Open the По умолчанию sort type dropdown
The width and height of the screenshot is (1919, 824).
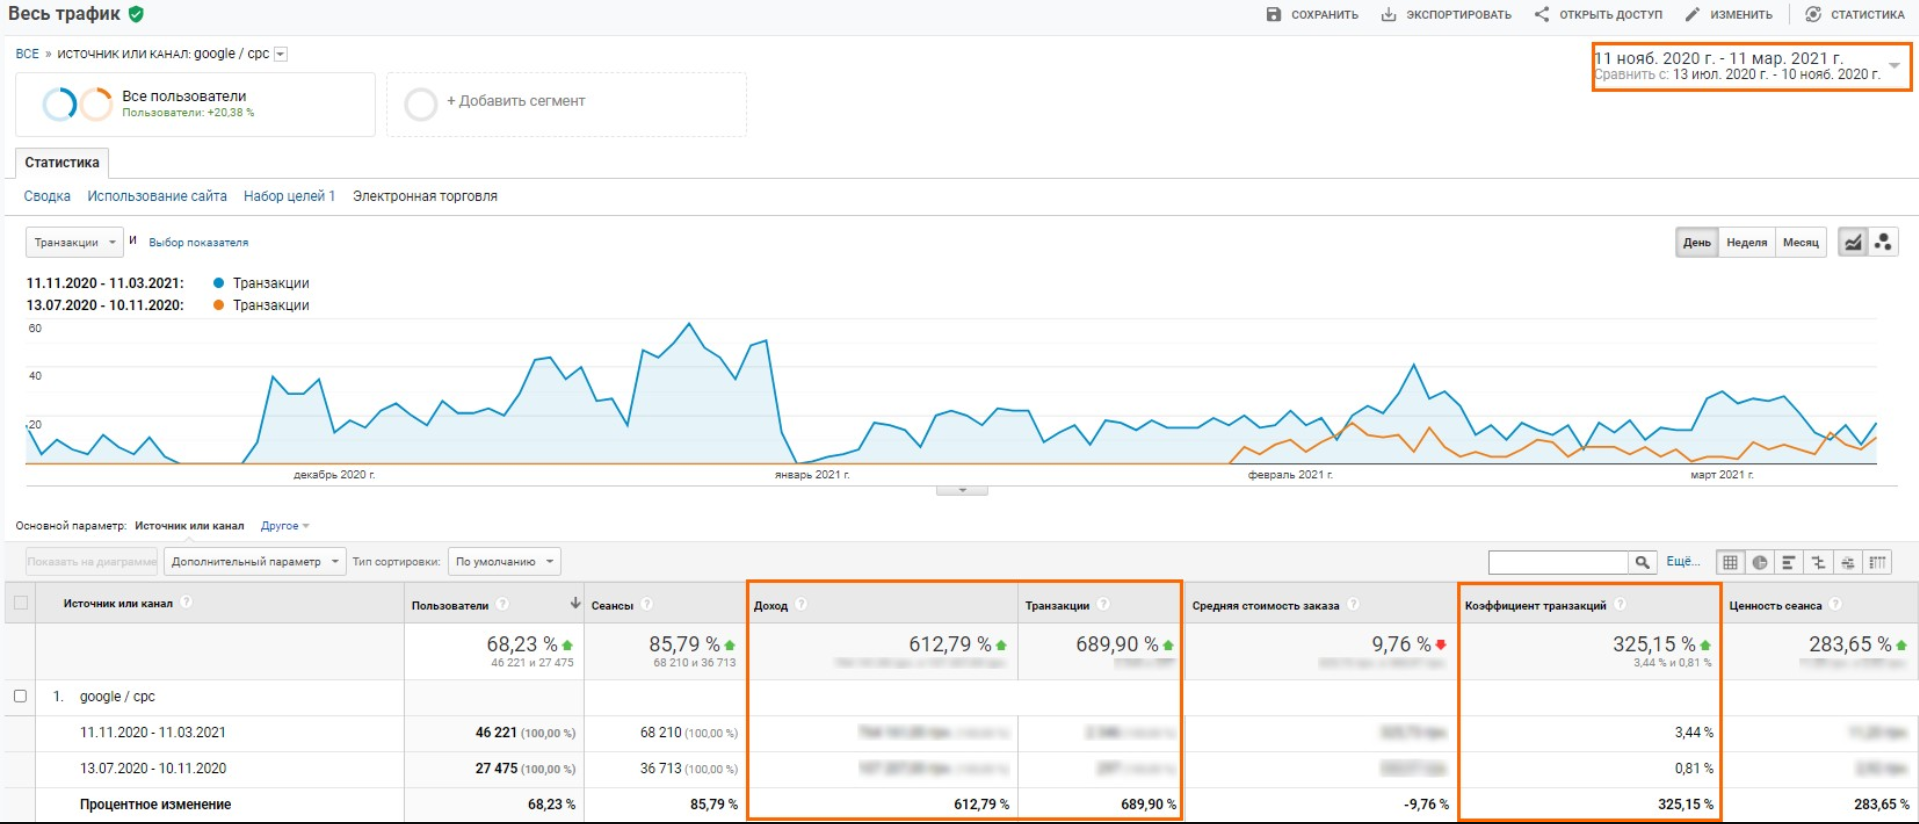coord(504,562)
